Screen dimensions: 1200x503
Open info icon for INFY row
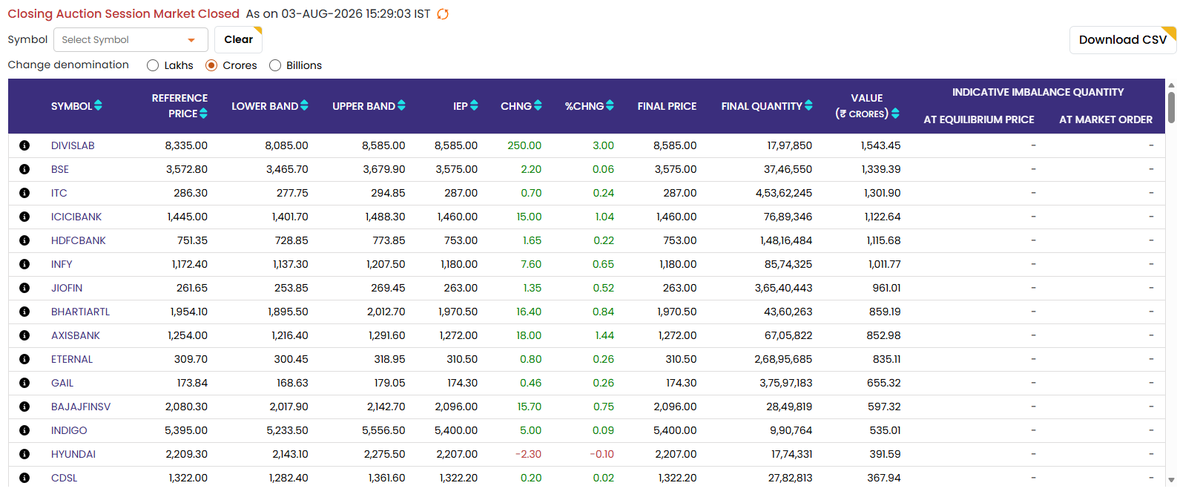click(24, 265)
